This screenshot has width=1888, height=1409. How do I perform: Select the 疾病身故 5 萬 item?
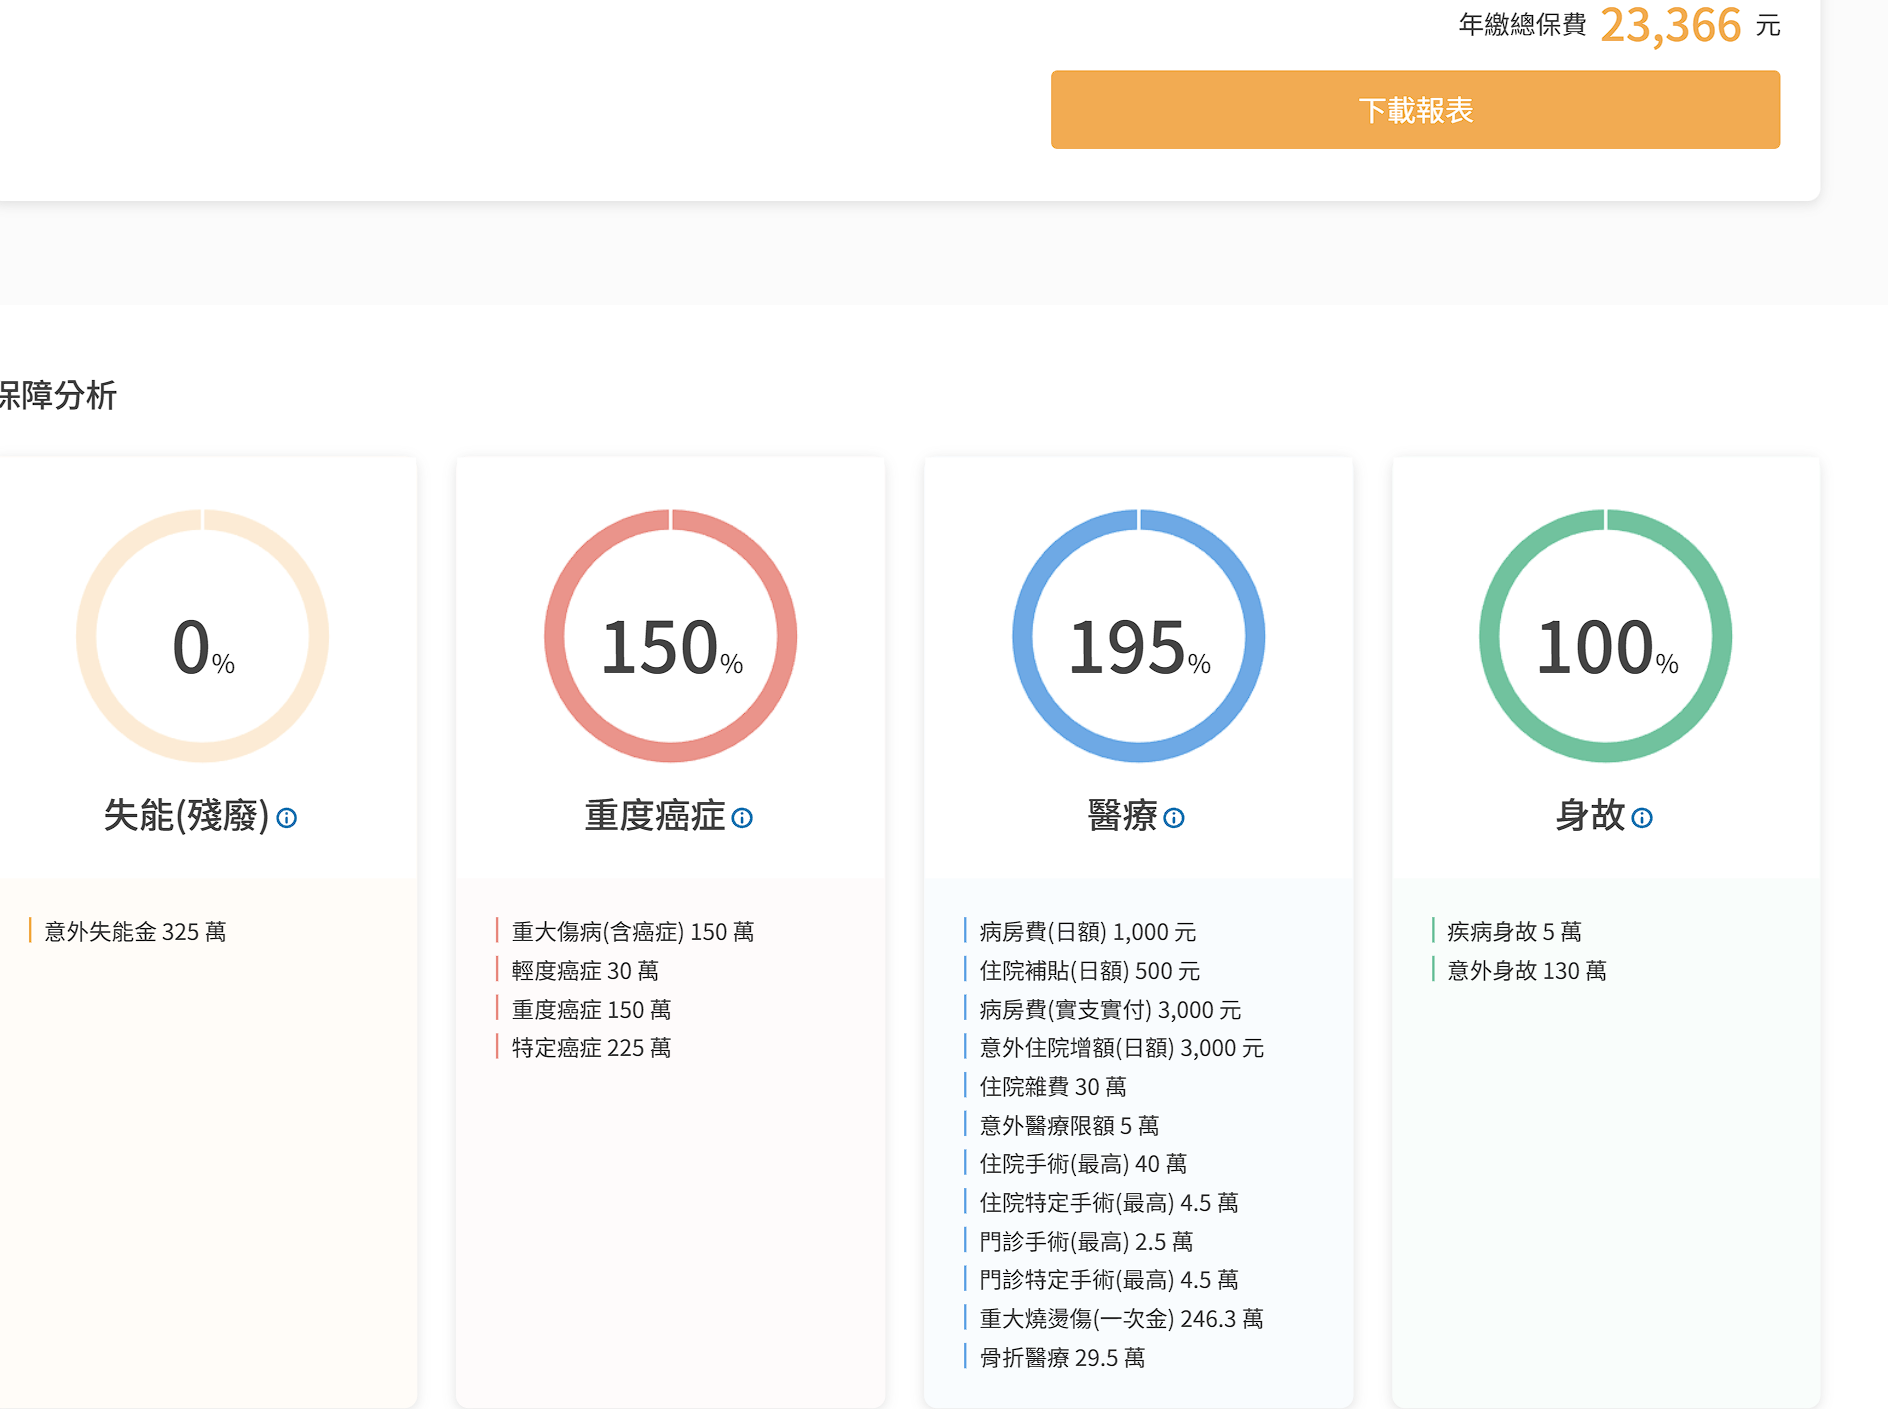[x=1514, y=932]
